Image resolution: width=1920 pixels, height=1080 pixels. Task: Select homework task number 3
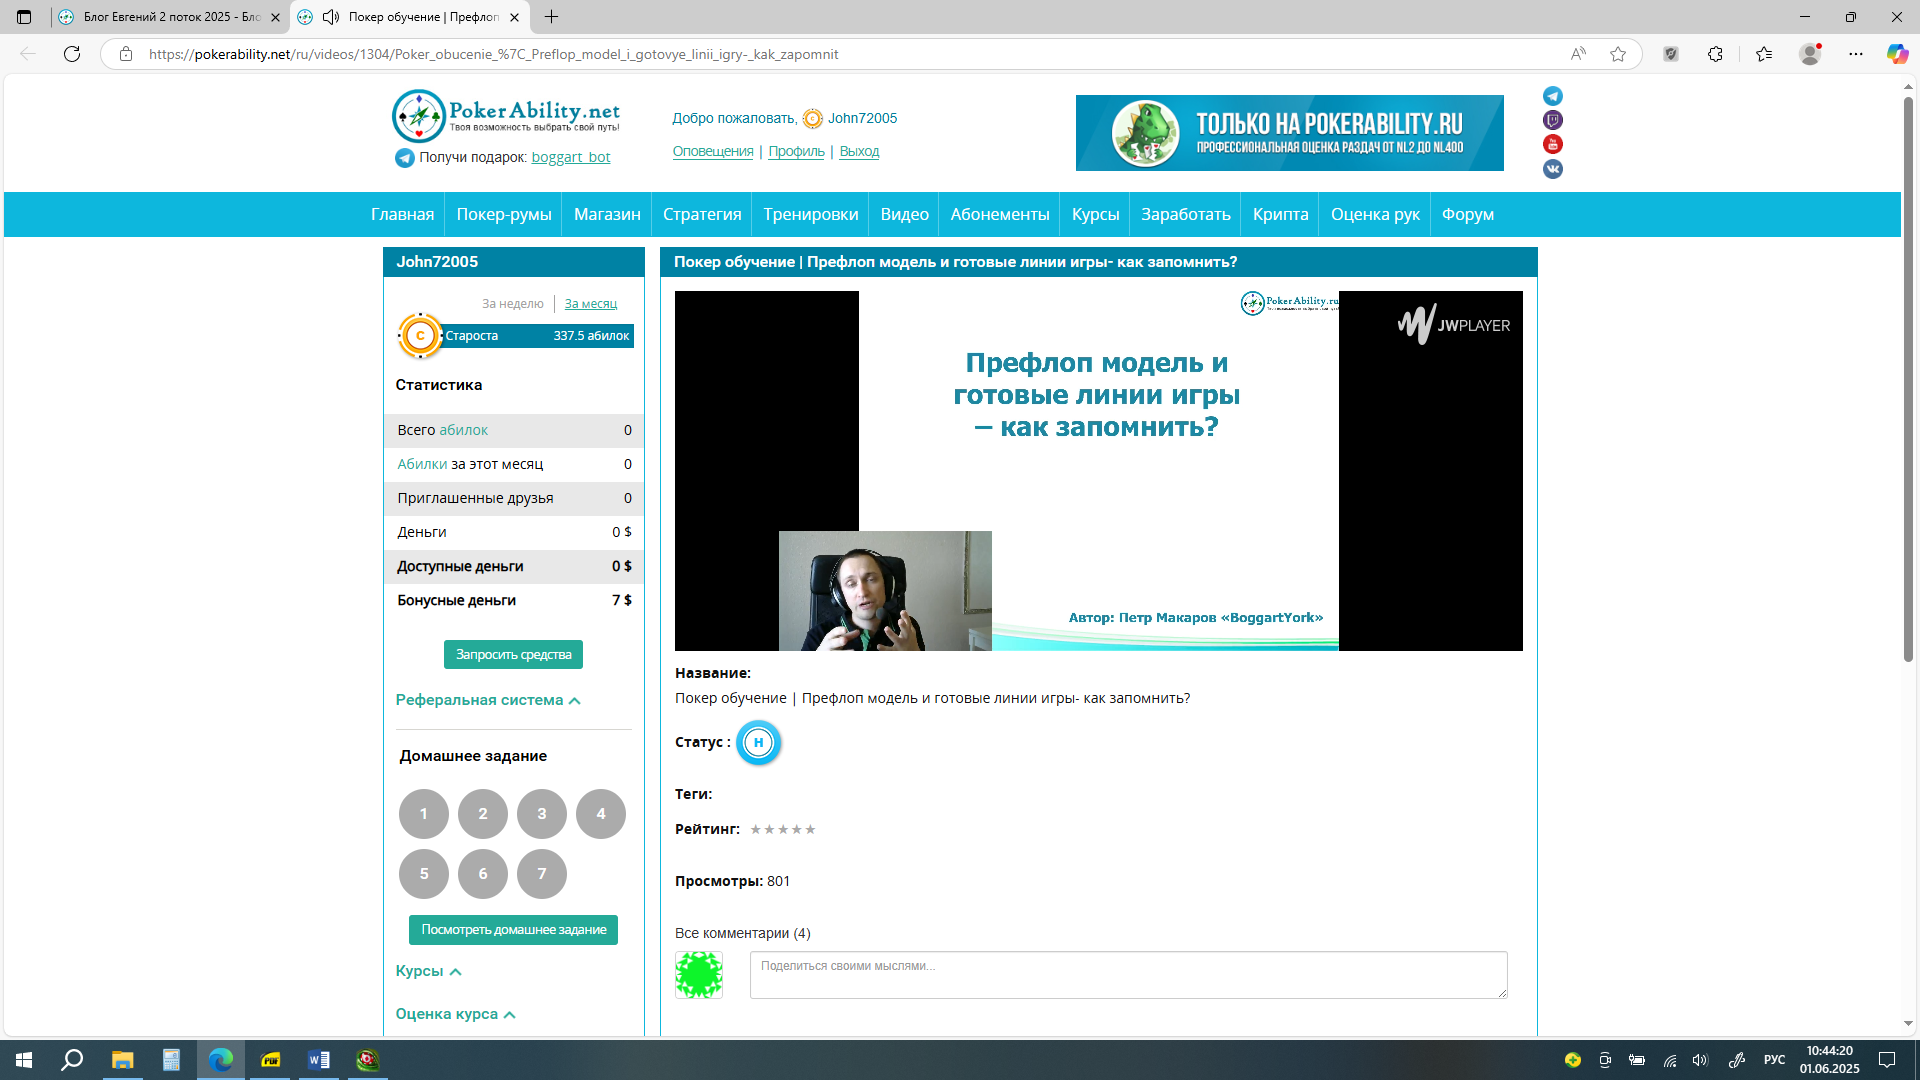click(x=542, y=814)
